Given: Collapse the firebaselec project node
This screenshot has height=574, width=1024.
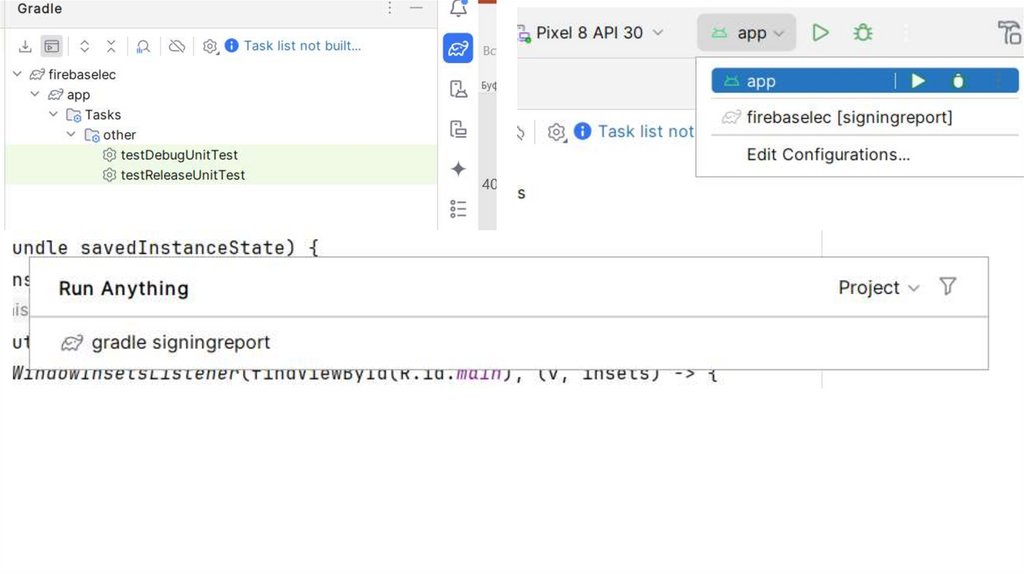Looking at the screenshot, I should [18, 74].
